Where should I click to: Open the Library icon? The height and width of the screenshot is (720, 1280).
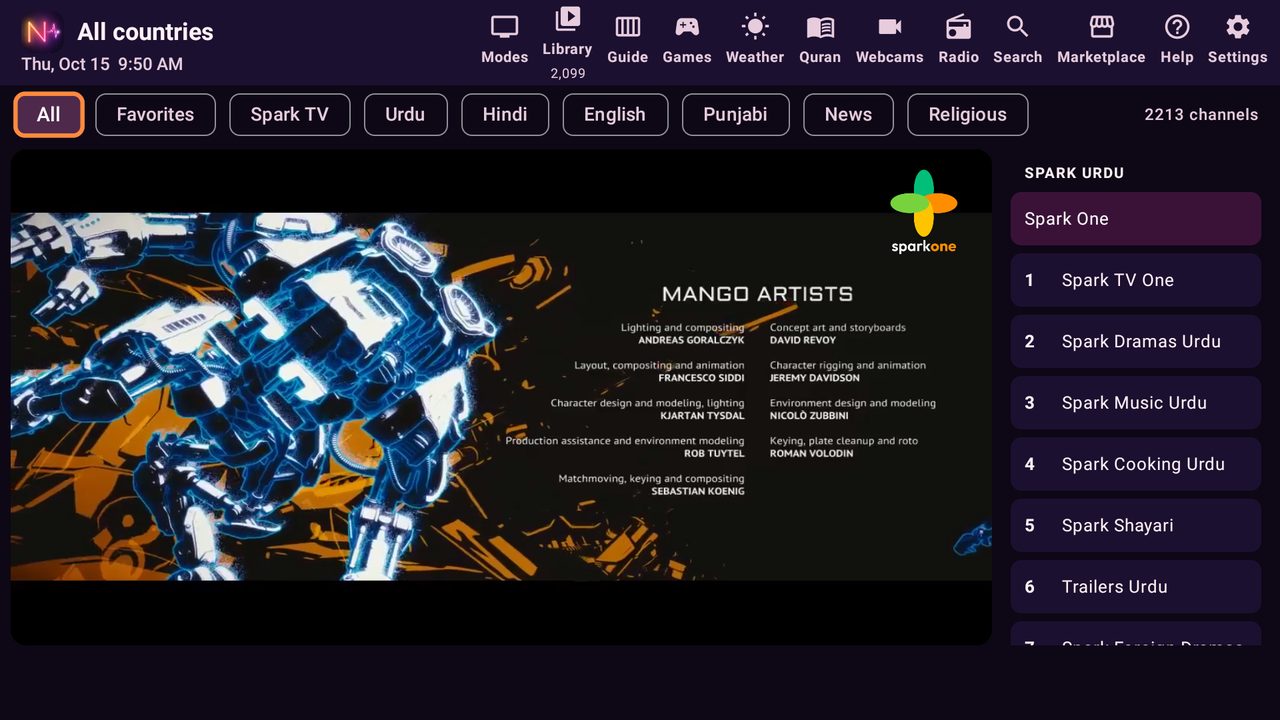click(x=567, y=18)
